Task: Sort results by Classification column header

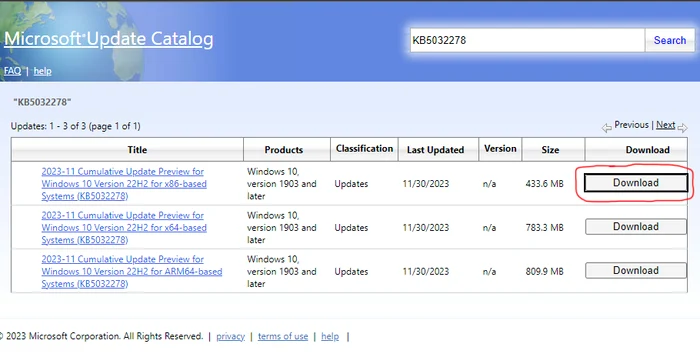Action: coord(364,149)
